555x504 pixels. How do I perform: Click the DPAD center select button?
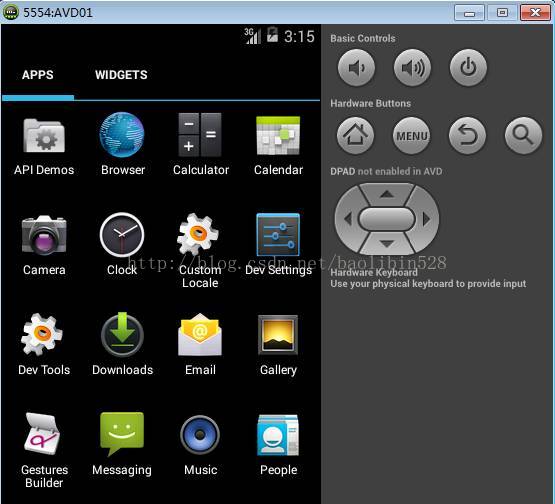(x=387, y=219)
